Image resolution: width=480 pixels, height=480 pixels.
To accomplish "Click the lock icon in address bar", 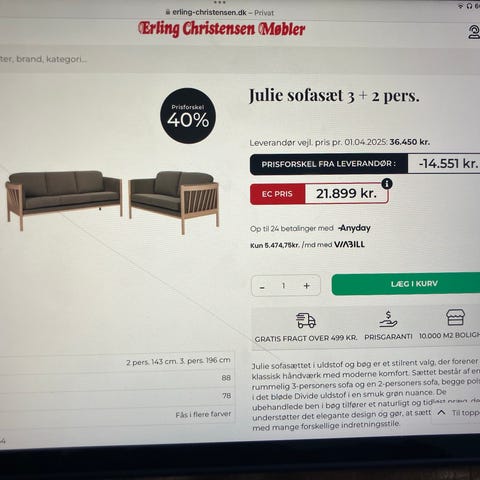I will pyautogui.click(x=168, y=12).
